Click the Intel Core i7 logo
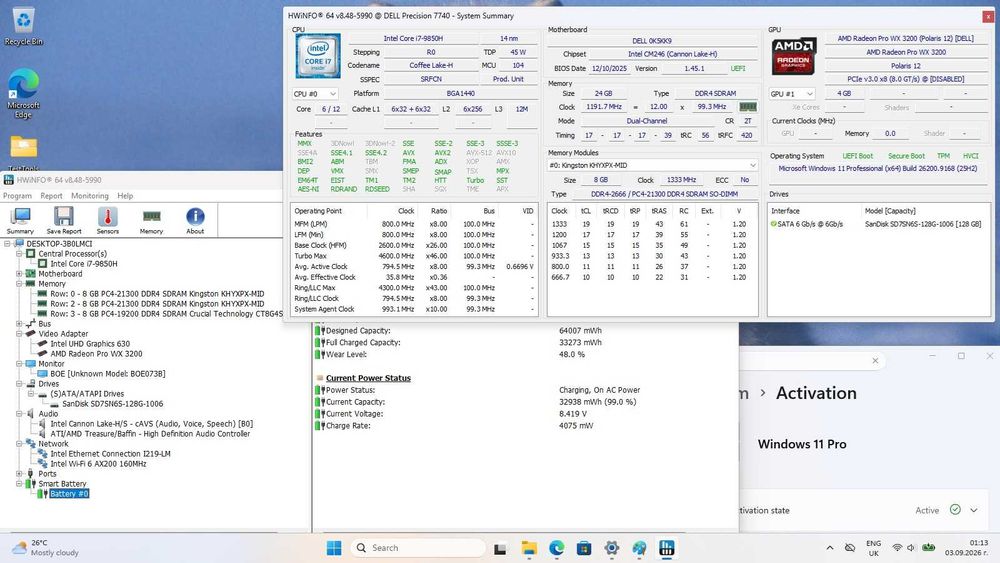This screenshot has width=1000, height=563. (x=318, y=56)
